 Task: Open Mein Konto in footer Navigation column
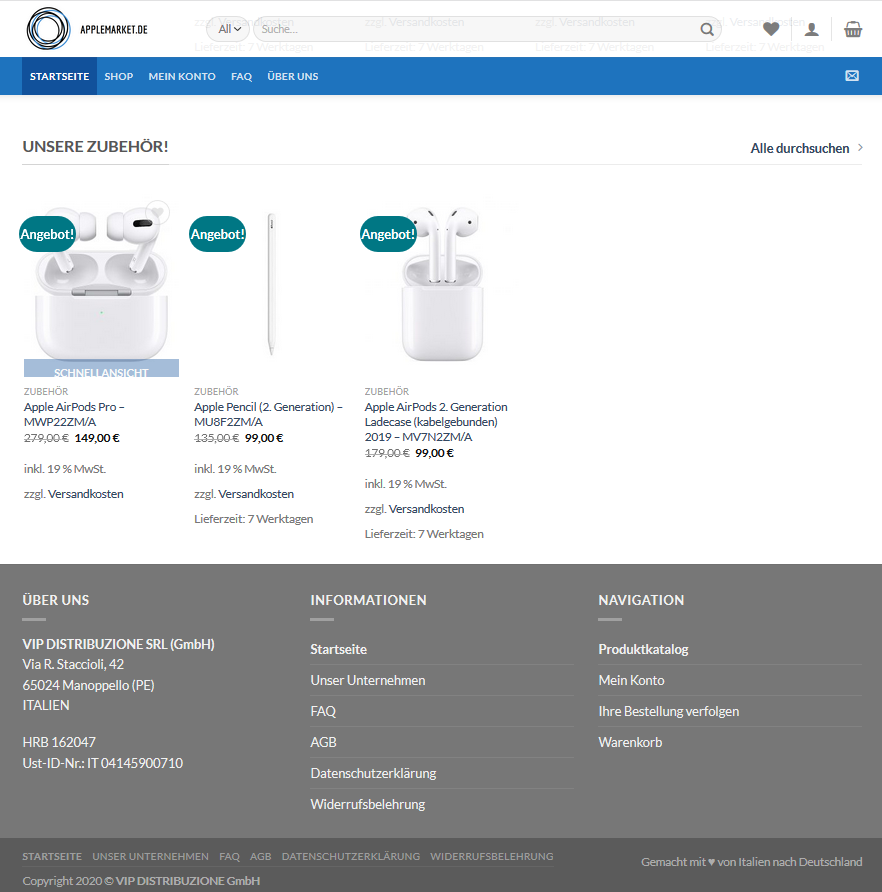(631, 680)
